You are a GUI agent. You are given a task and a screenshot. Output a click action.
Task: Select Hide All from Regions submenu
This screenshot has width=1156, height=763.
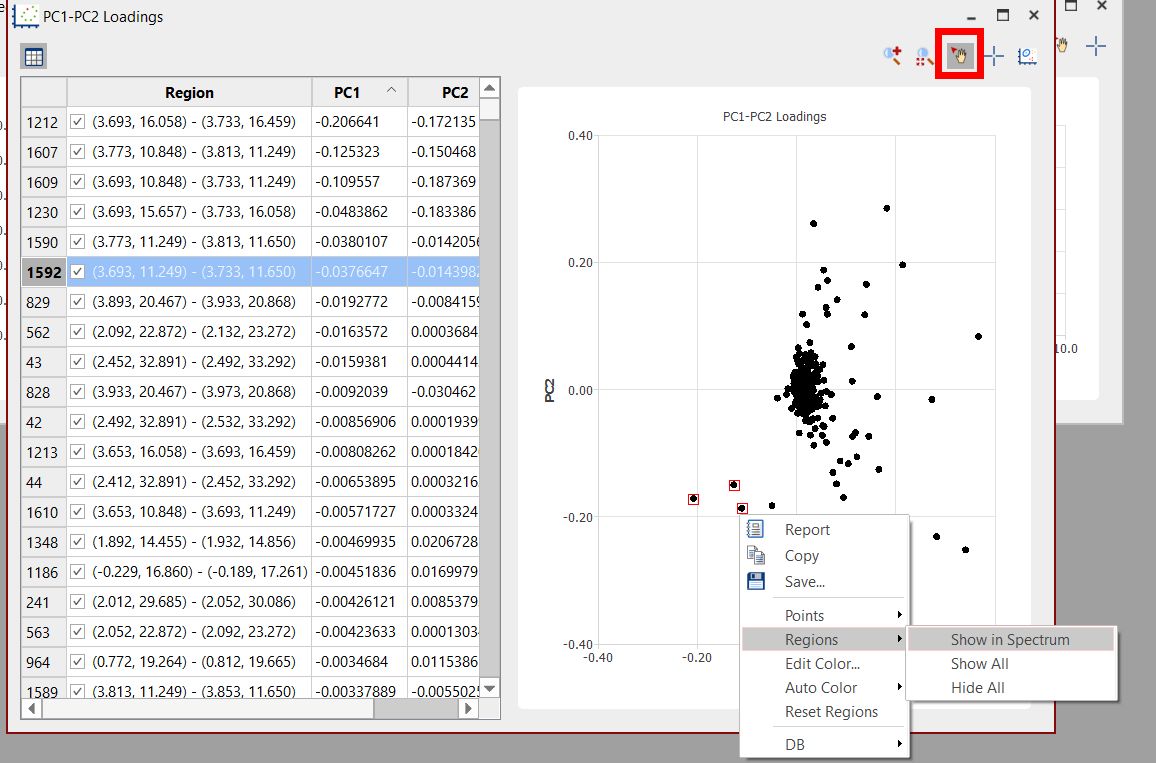coord(977,687)
